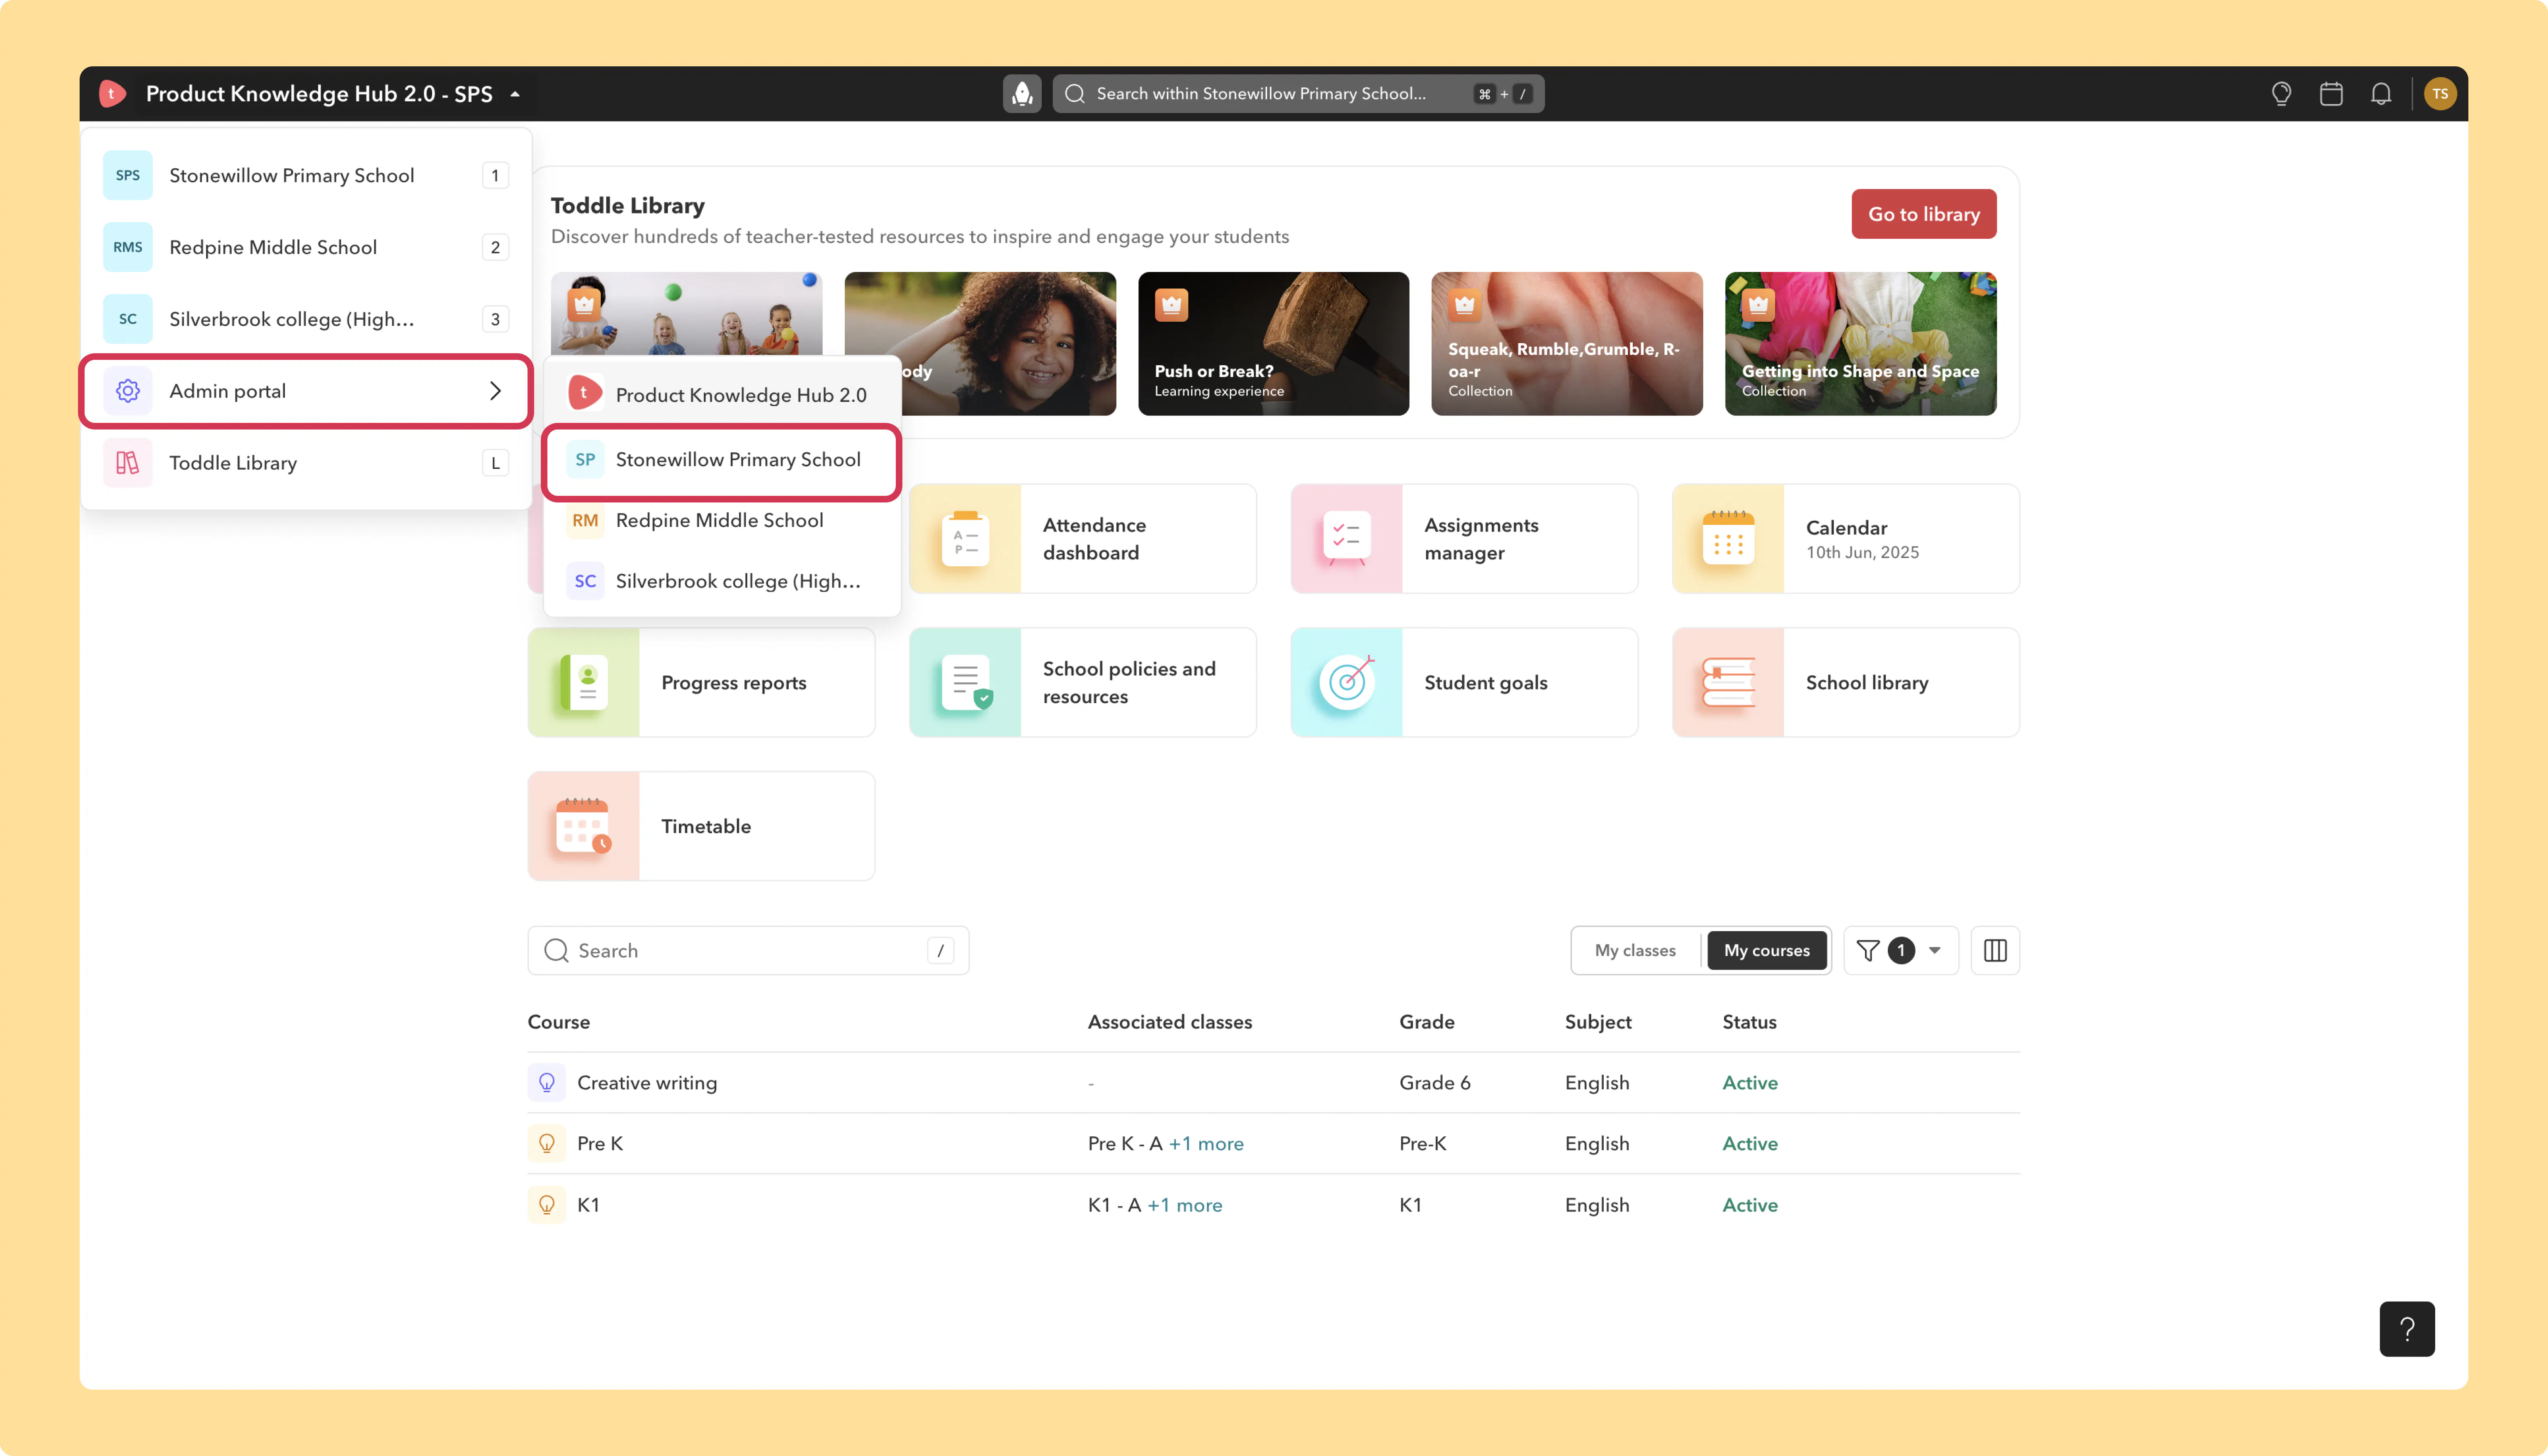Click the Timetable icon
The image size is (2548, 1456).
[x=584, y=826]
